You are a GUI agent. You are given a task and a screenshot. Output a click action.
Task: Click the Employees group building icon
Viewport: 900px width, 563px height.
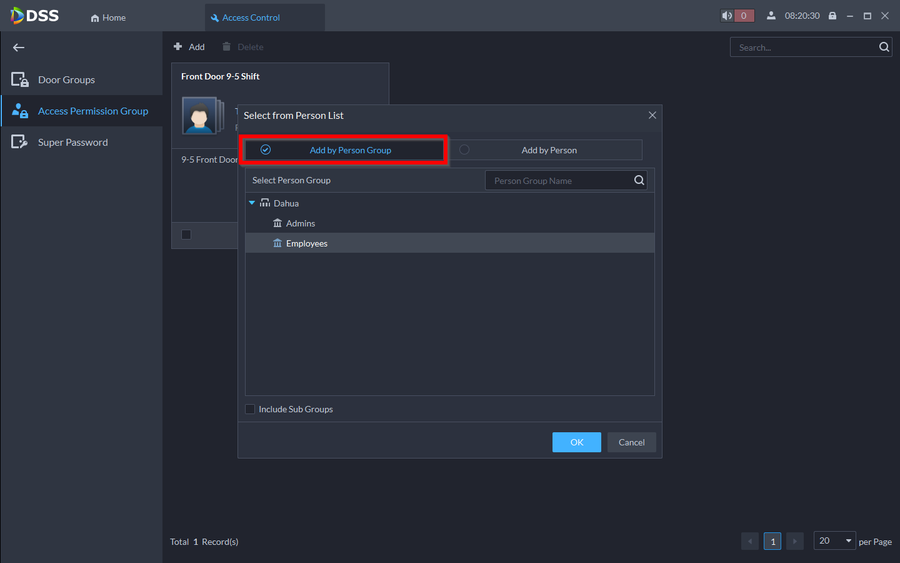point(277,243)
